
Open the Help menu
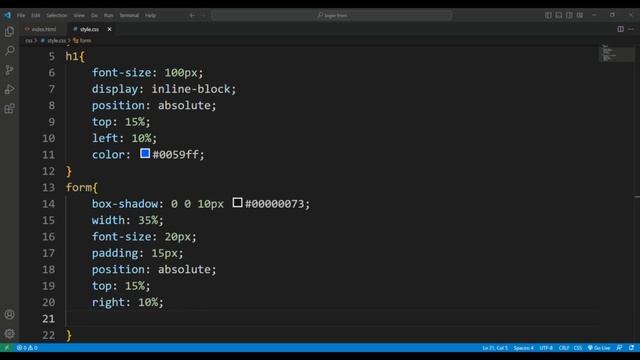click(151, 15)
